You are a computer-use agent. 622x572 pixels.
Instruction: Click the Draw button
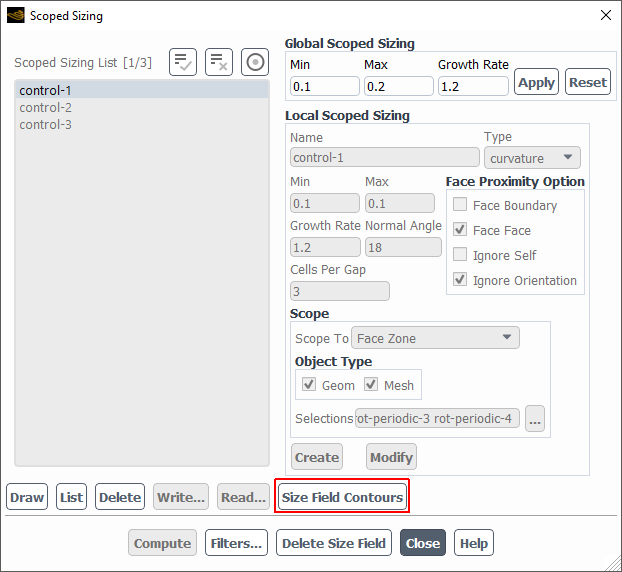[x=27, y=497]
